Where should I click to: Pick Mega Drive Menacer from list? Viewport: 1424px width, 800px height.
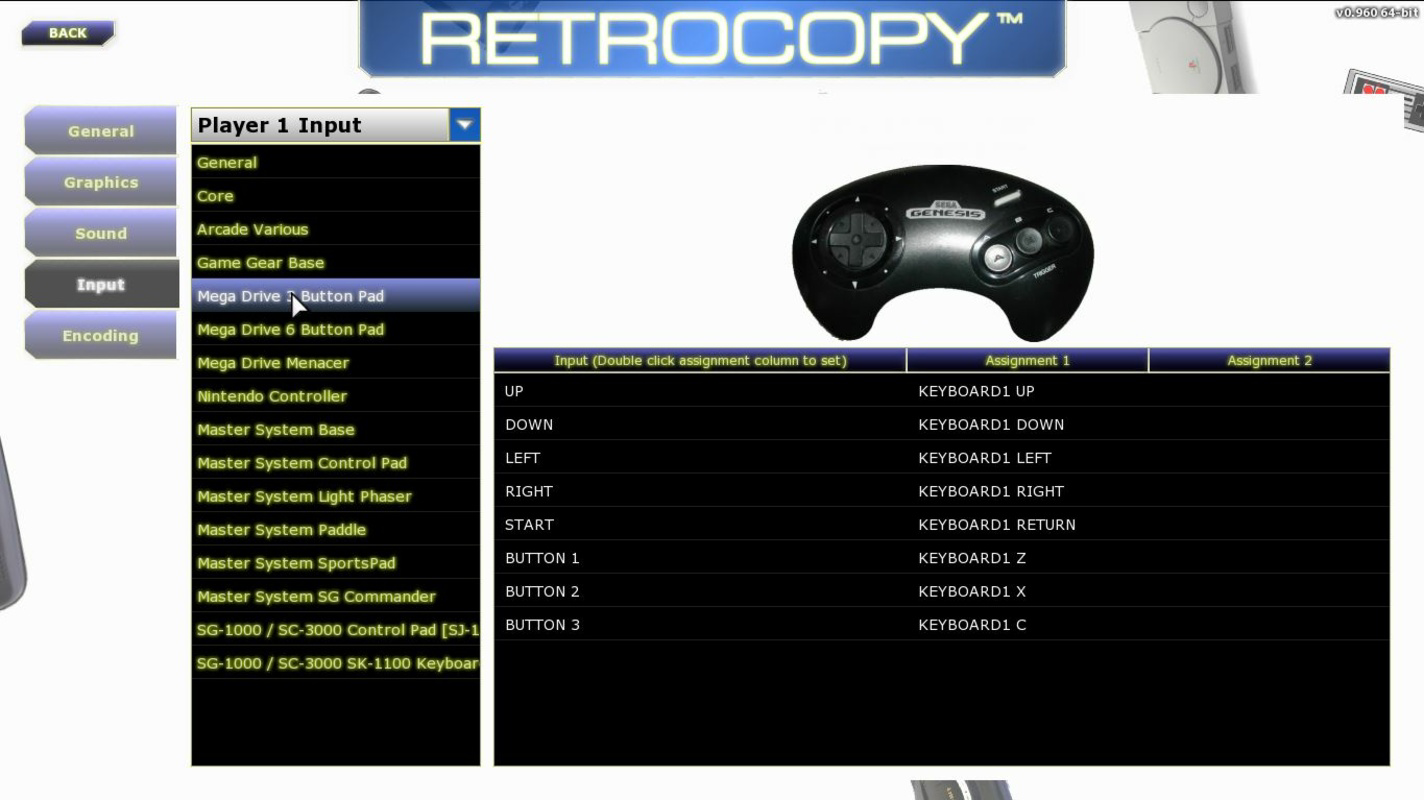click(335, 362)
